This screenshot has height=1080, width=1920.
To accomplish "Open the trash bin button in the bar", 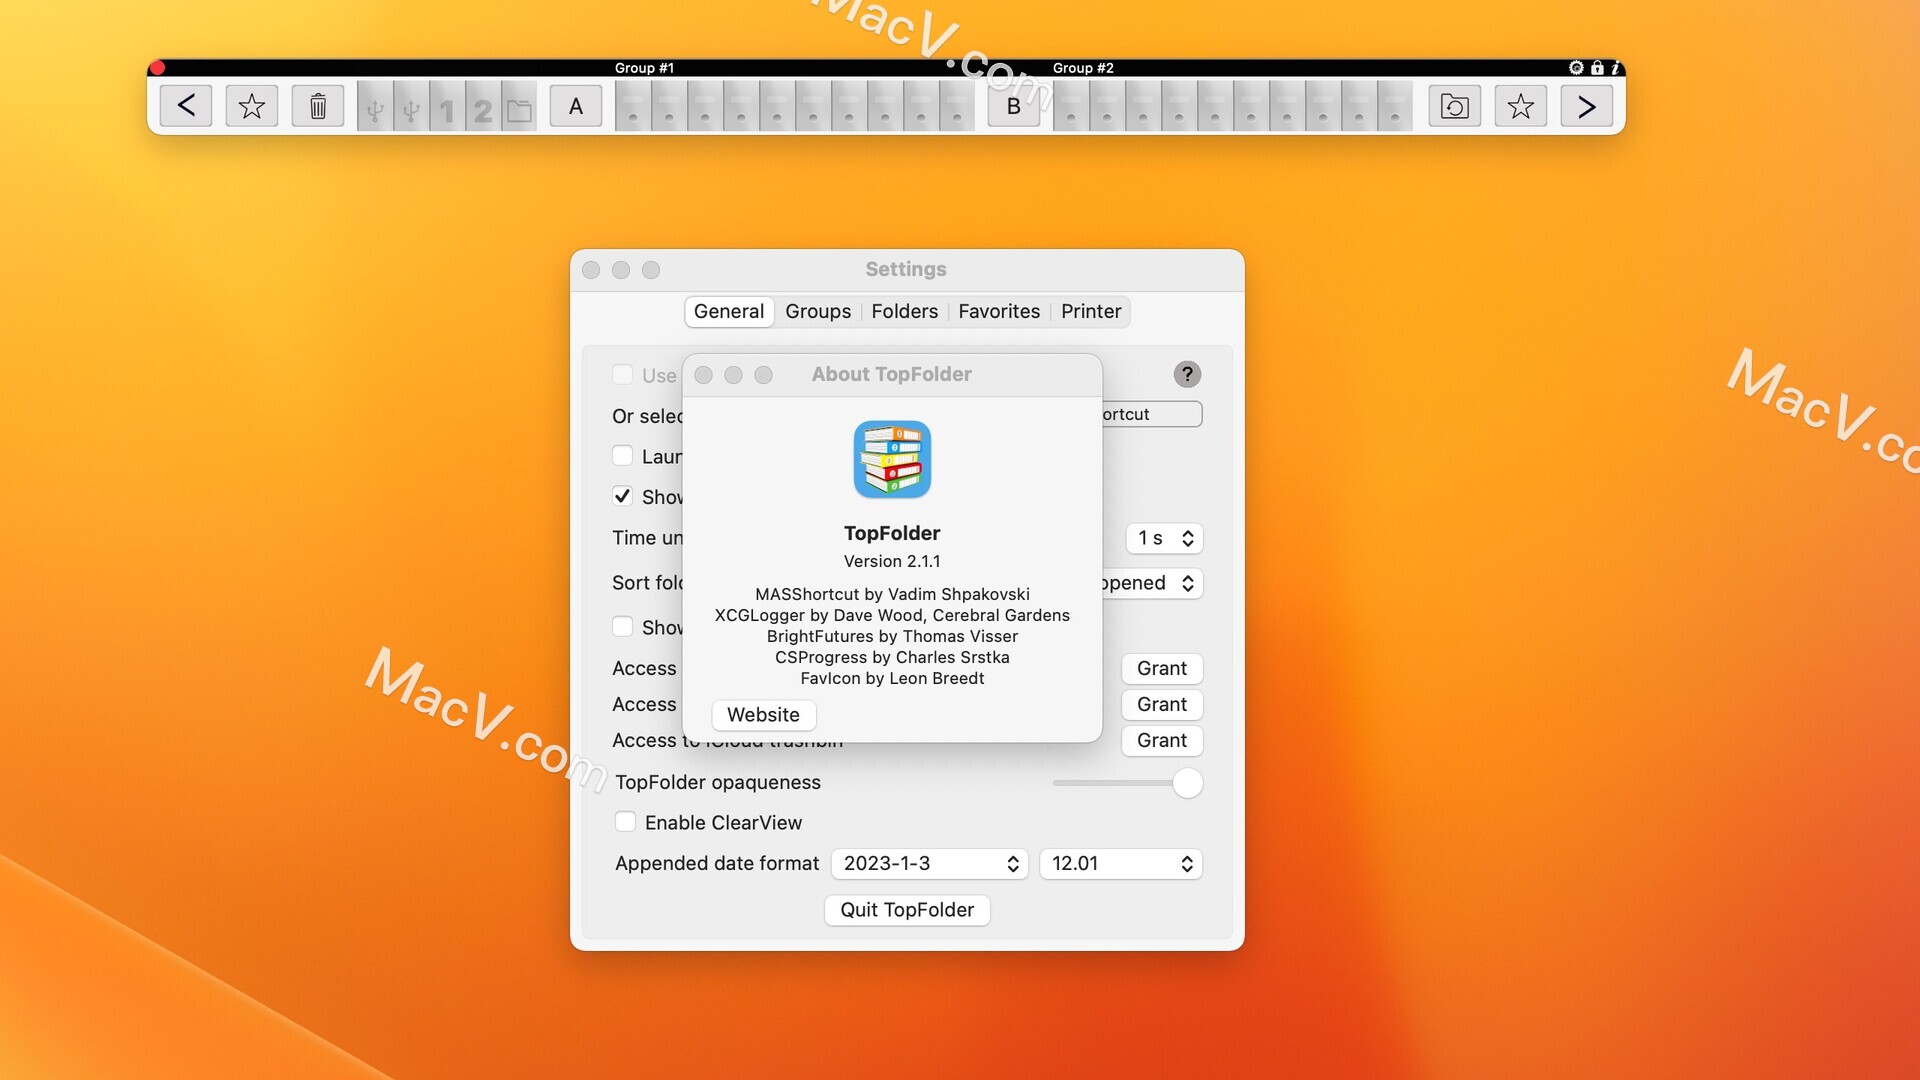I will (318, 106).
